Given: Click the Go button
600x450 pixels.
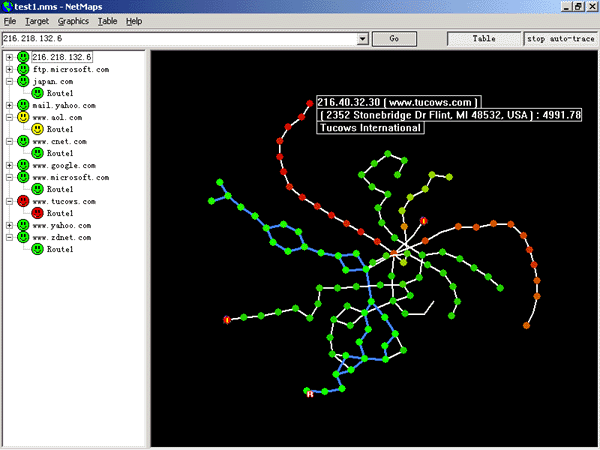Looking at the screenshot, I should tap(394, 39).
